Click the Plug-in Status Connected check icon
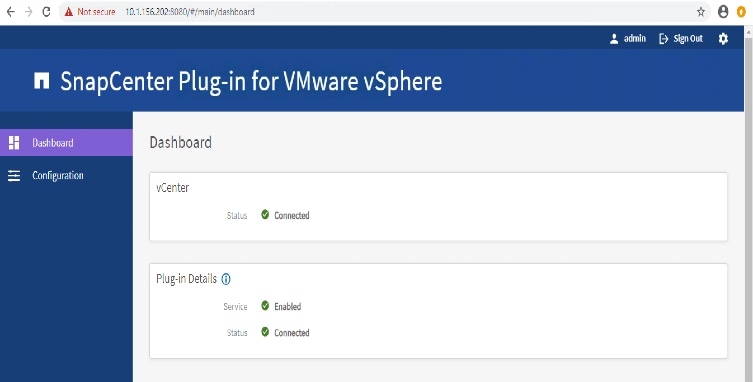The width and height of the screenshot is (753, 382). coord(265,332)
